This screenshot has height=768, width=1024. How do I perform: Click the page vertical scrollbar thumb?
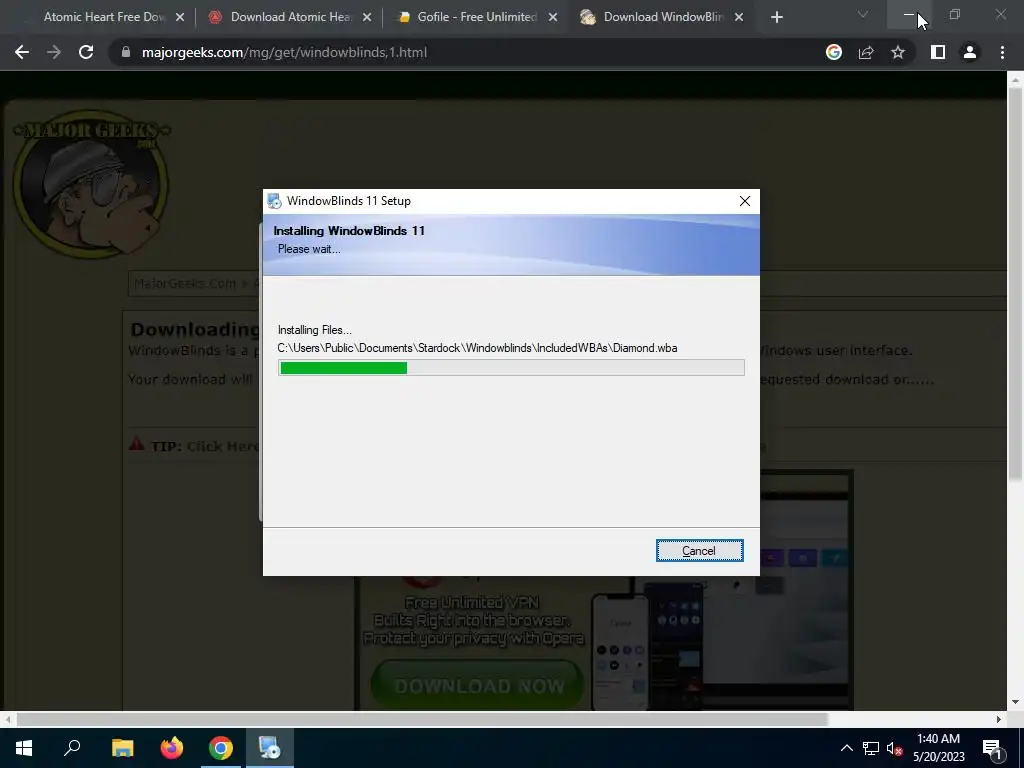point(1015,284)
